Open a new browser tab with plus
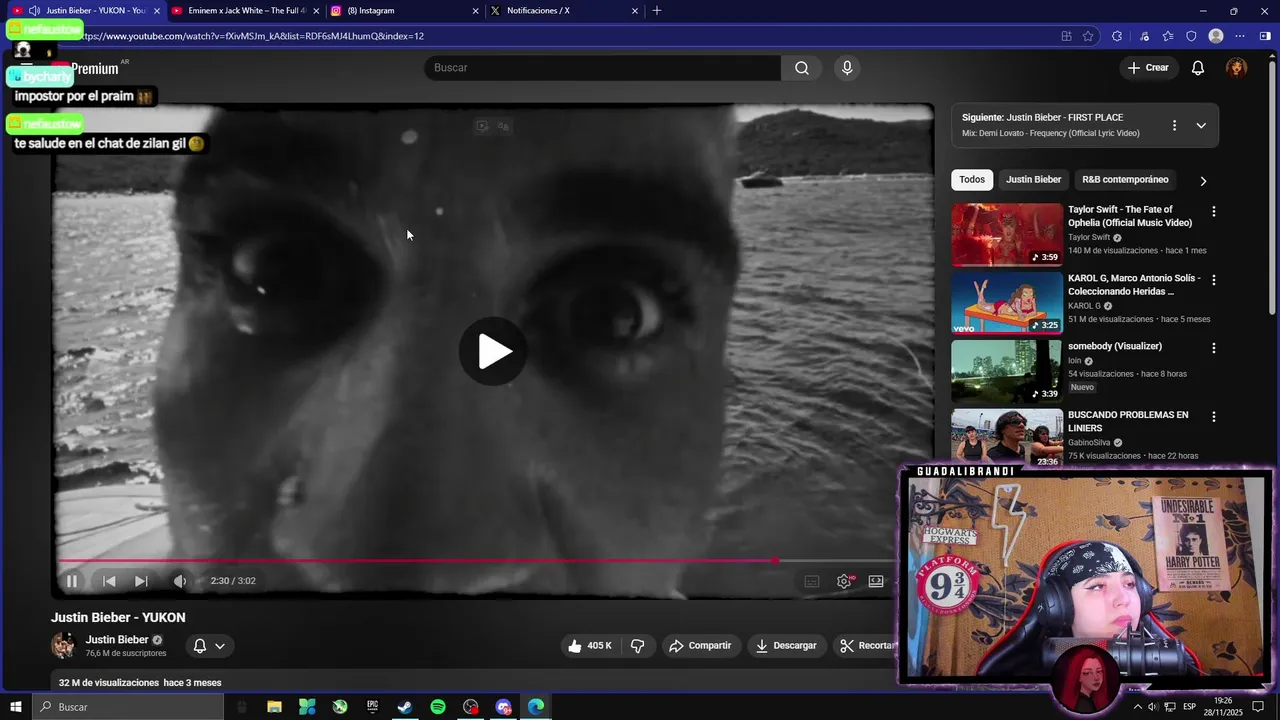The image size is (1280, 720). coord(657,11)
